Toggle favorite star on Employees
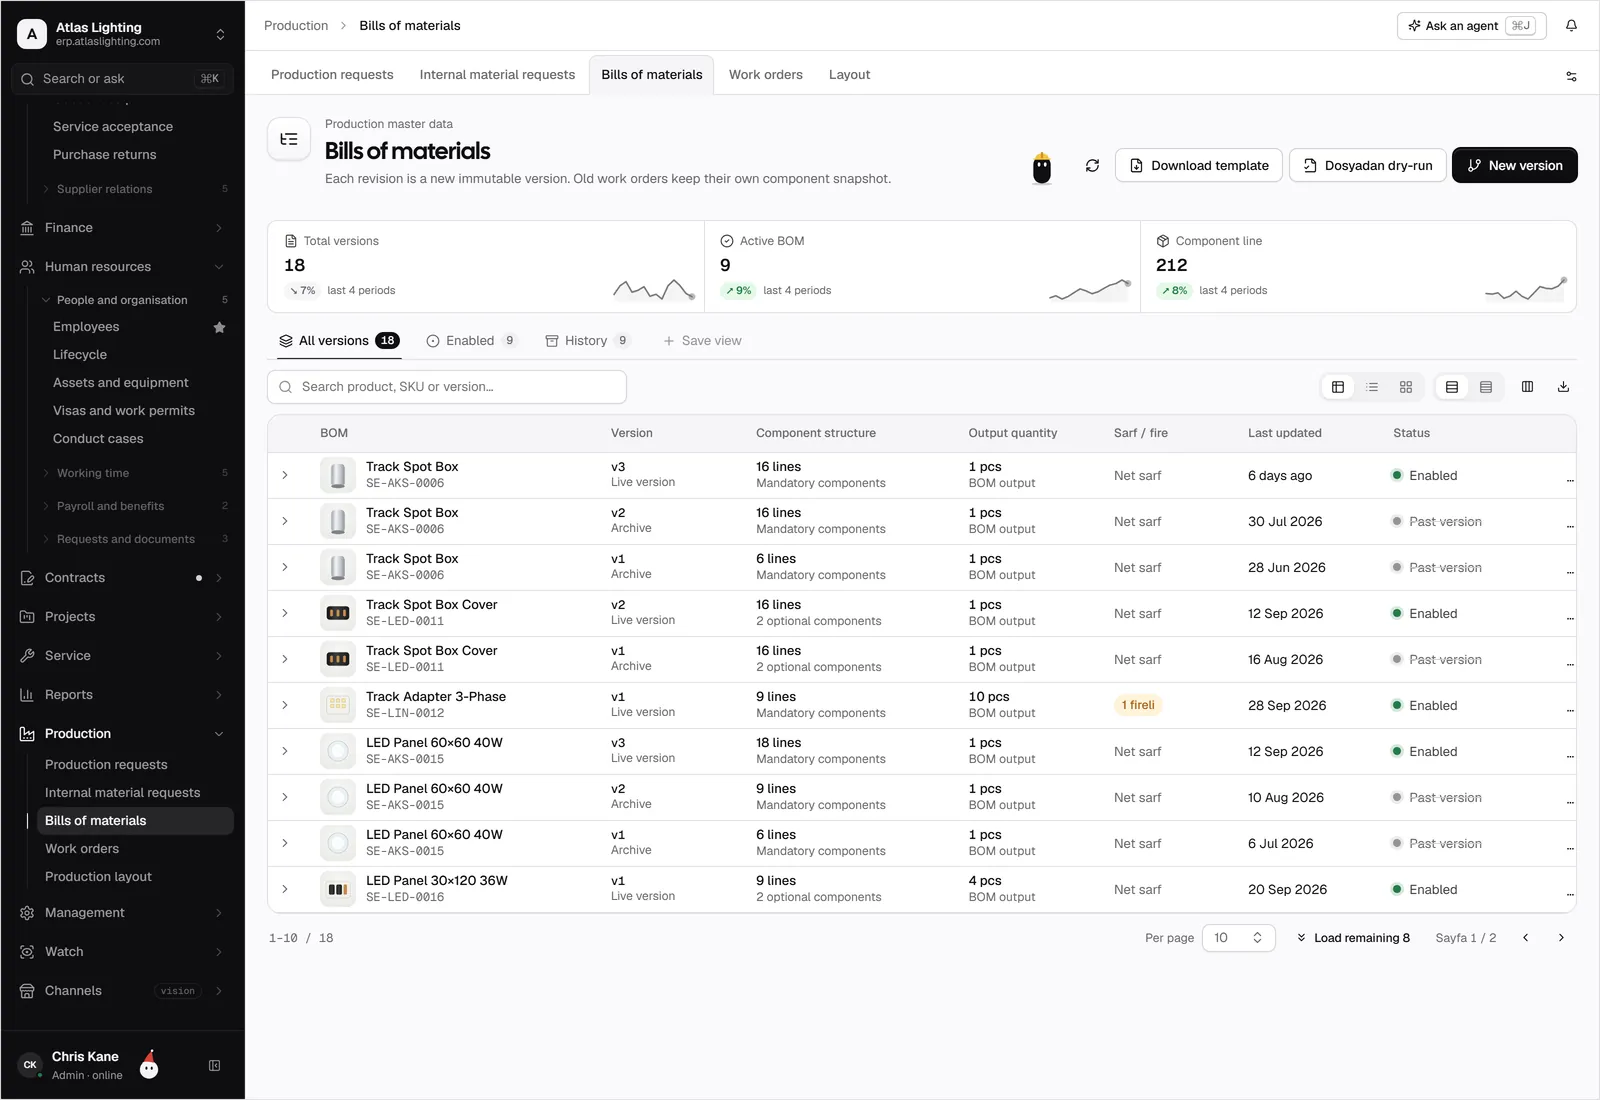This screenshot has height=1100, width=1600. [x=219, y=327]
